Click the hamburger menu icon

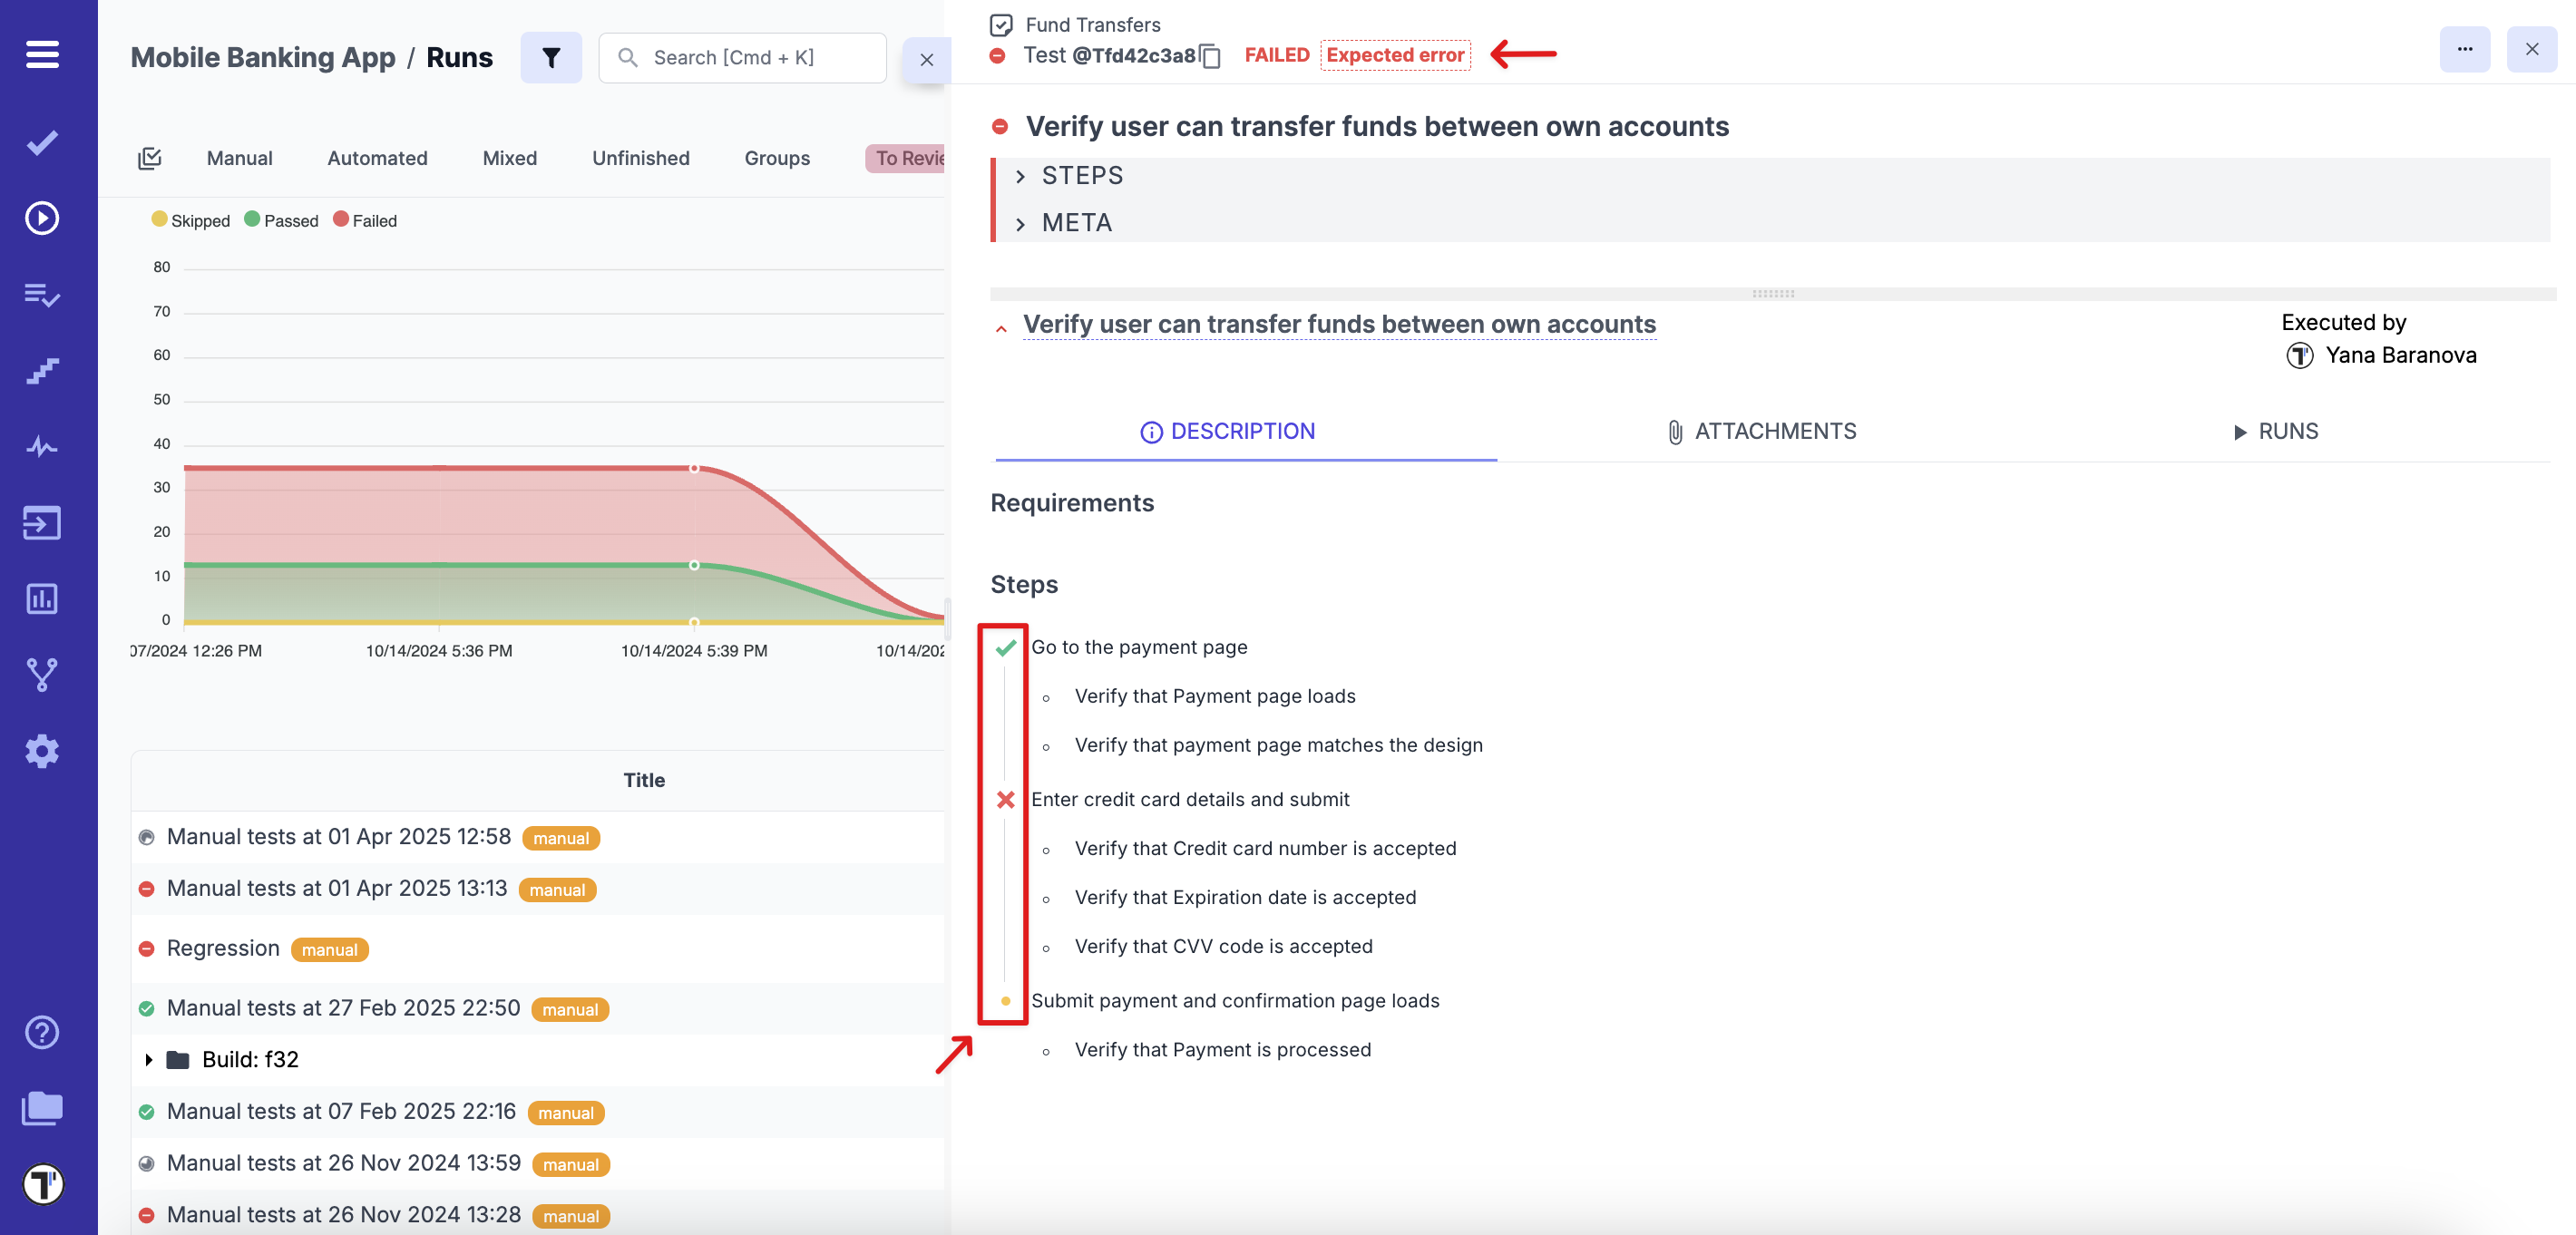(42, 54)
